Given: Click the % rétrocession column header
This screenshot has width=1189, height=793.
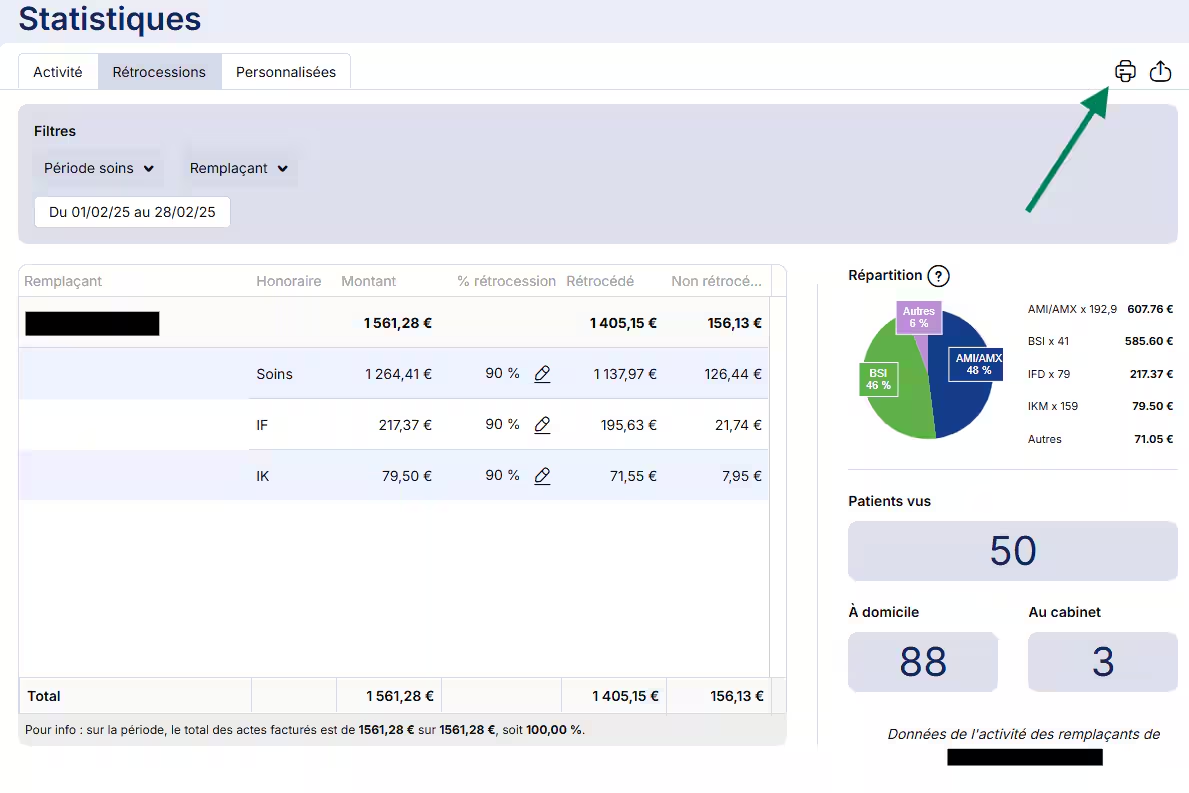Looking at the screenshot, I should [x=506, y=281].
